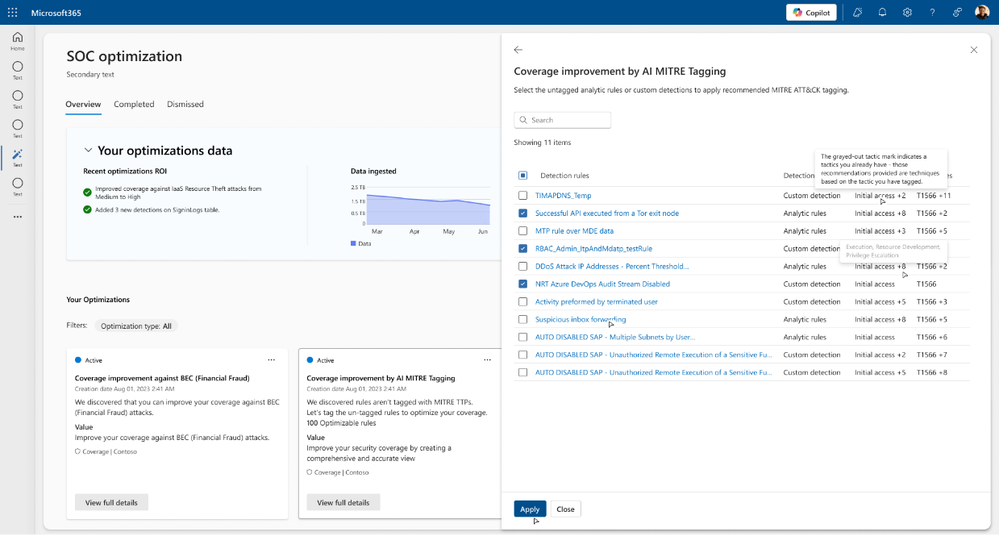Open the TIMAPDNS_Temp rule link
The image size is (999, 535).
(x=563, y=196)
